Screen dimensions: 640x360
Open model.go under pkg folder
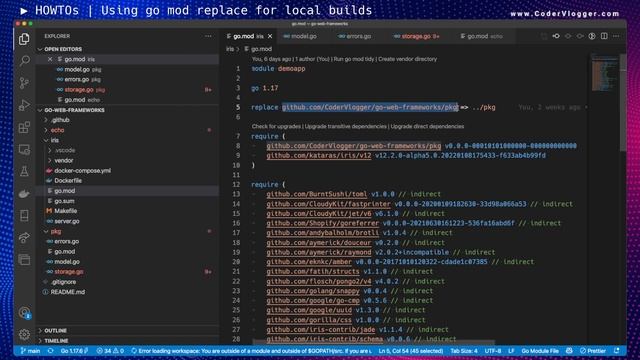[67, 262]
